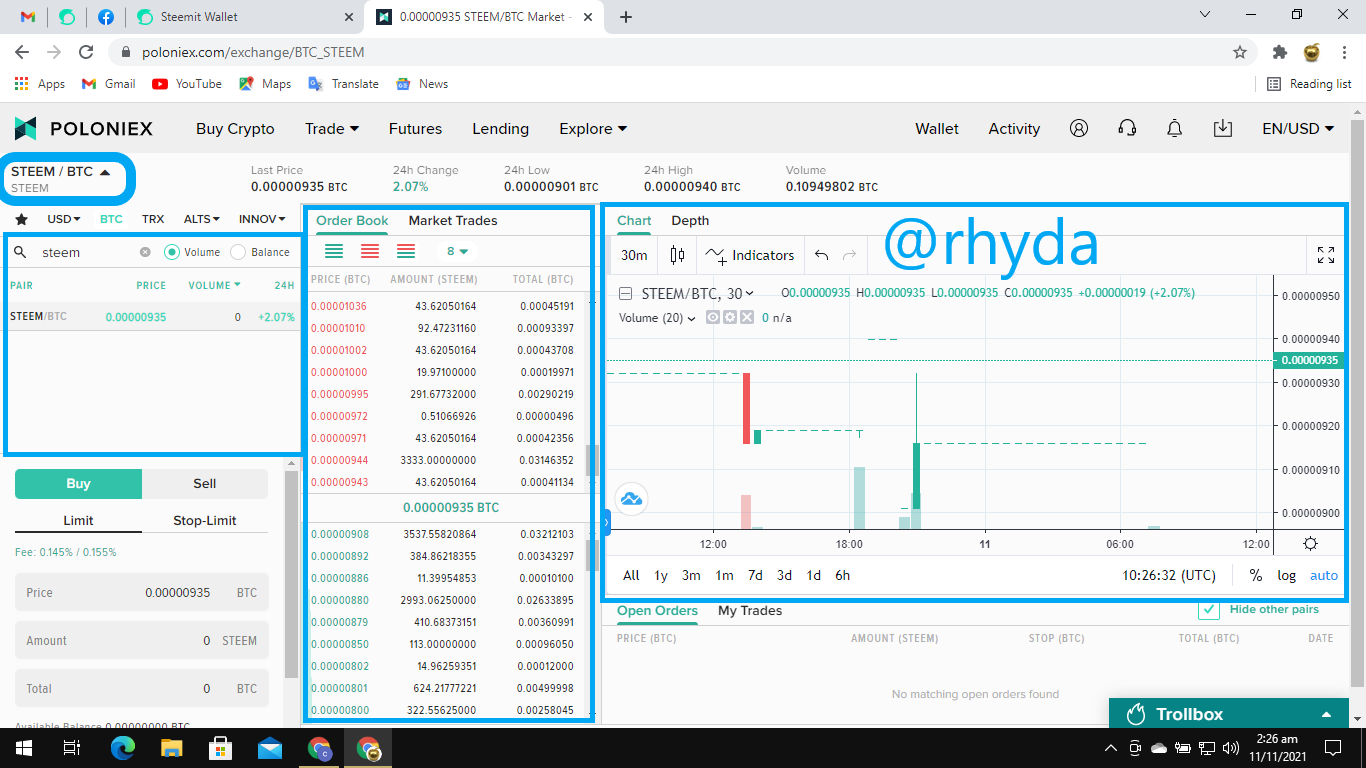Click the Sell button
Image resolution: width=1366 pixels, height=768 pixels.
(x=205, y=483)
